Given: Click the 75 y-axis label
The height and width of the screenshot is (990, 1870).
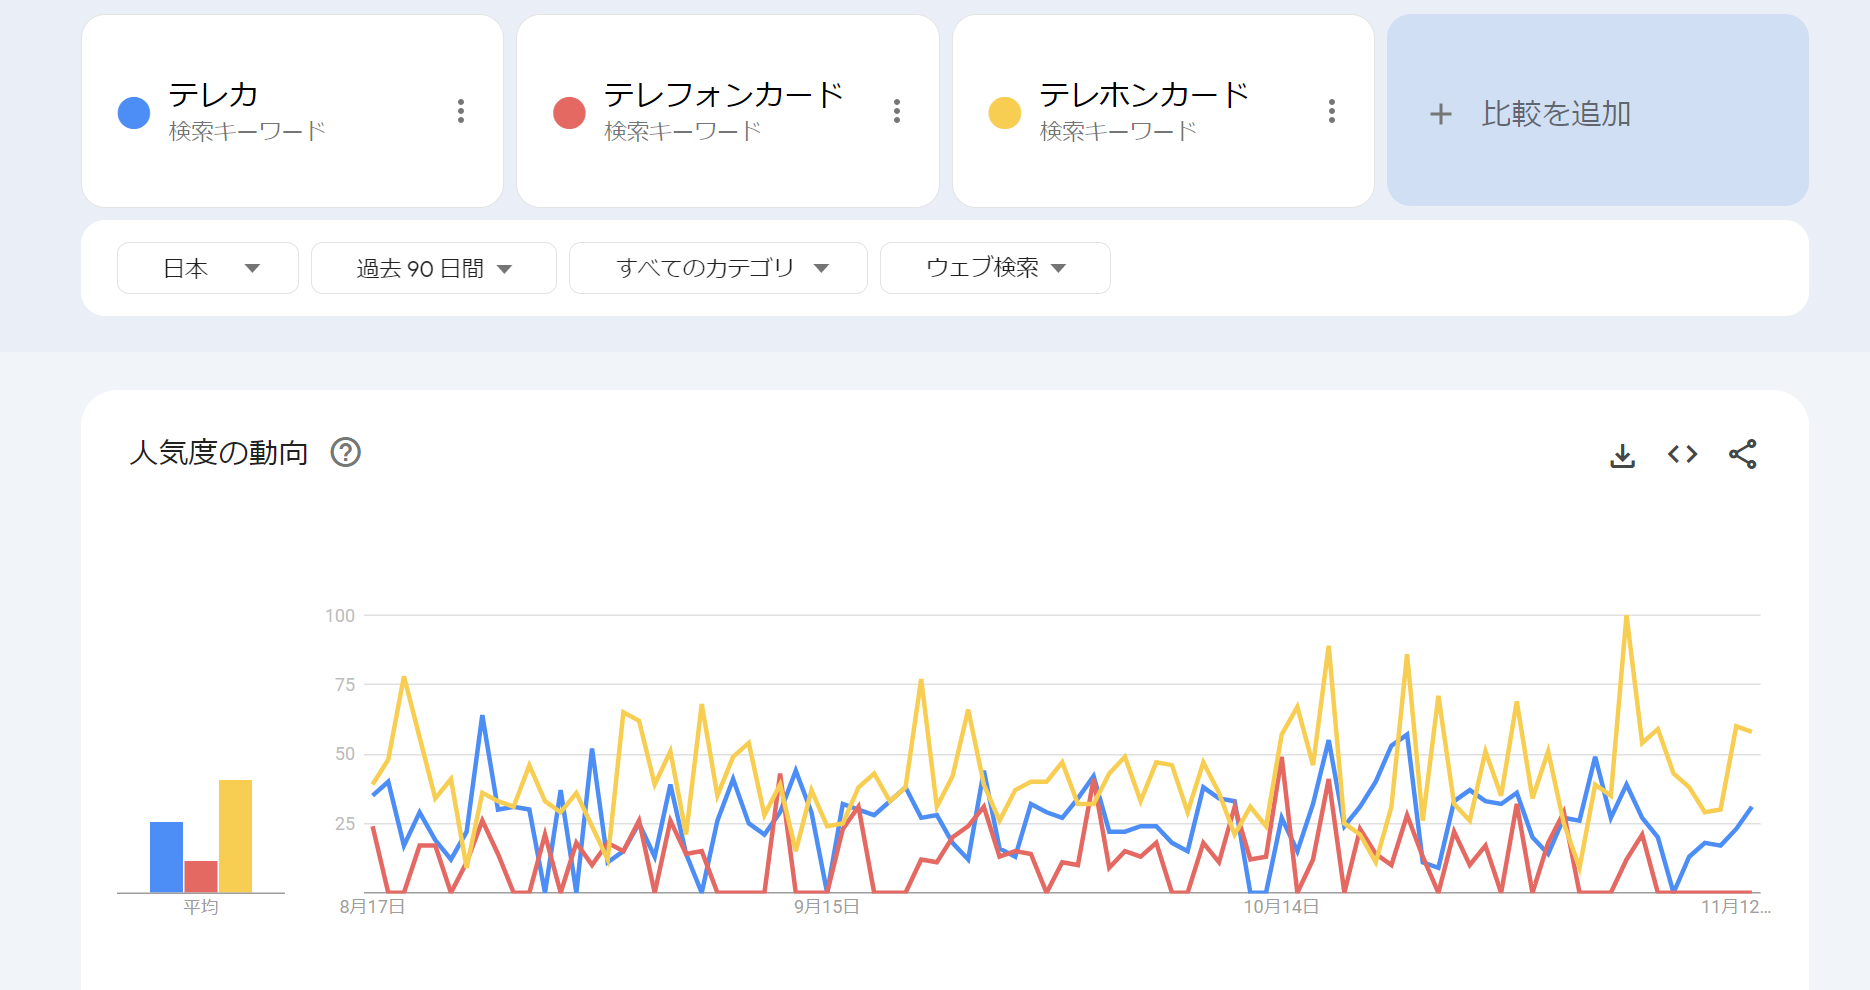Looking at the screenshot, I should click(x=345, y=685).
